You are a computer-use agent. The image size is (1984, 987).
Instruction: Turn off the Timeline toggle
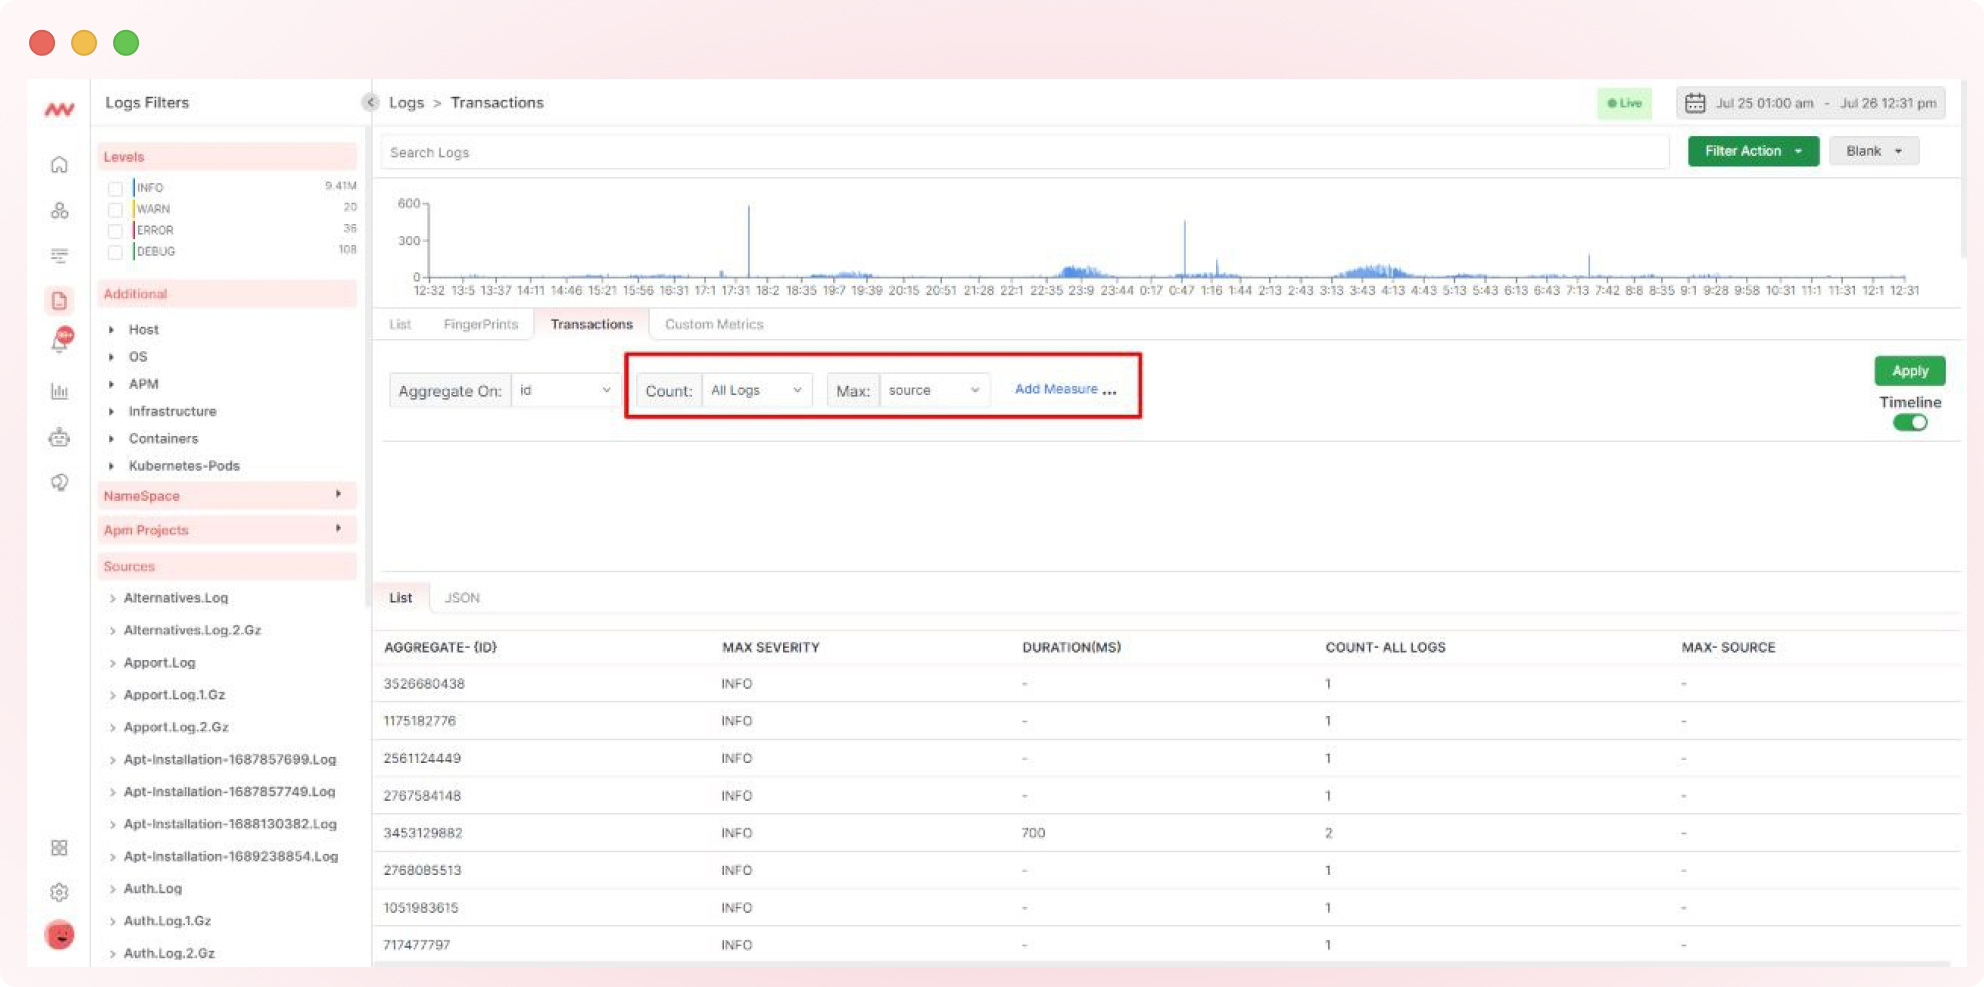click(1910, 422)
